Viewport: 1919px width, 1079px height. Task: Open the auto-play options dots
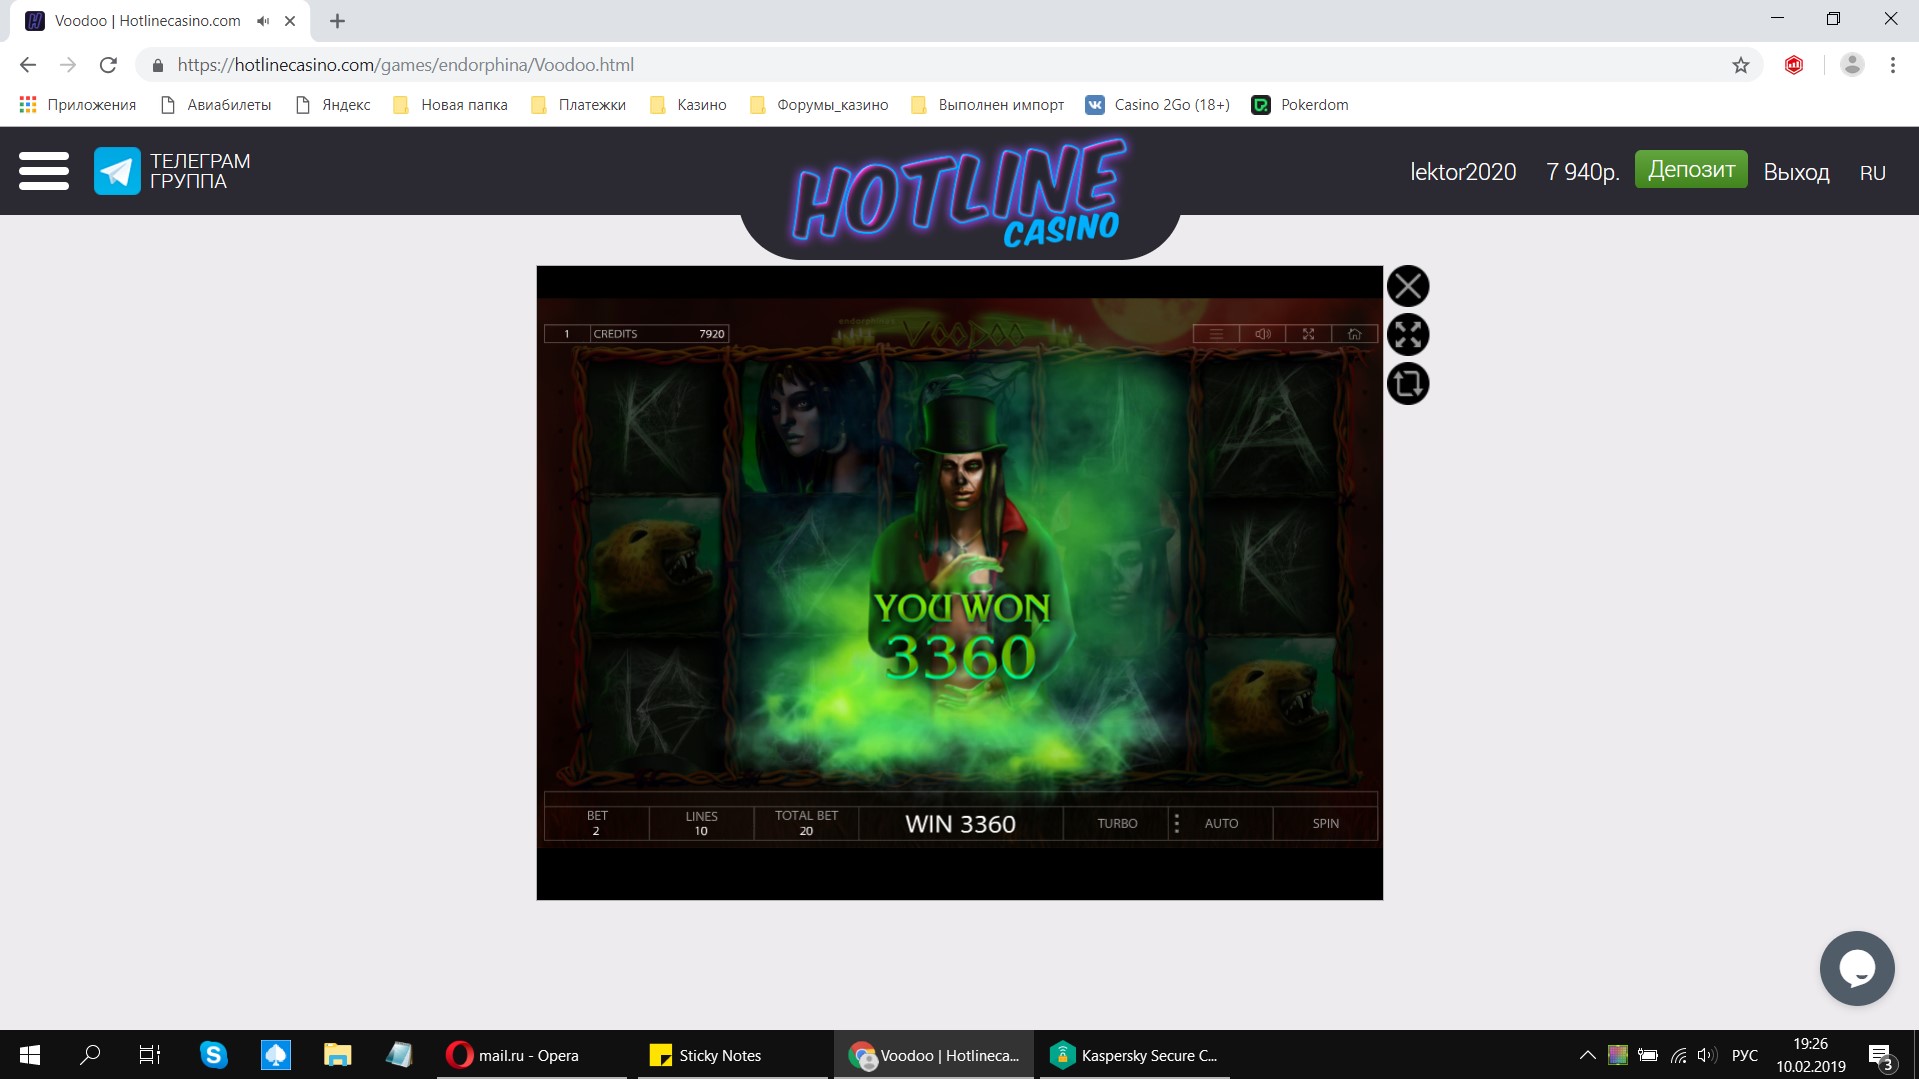1176,823
